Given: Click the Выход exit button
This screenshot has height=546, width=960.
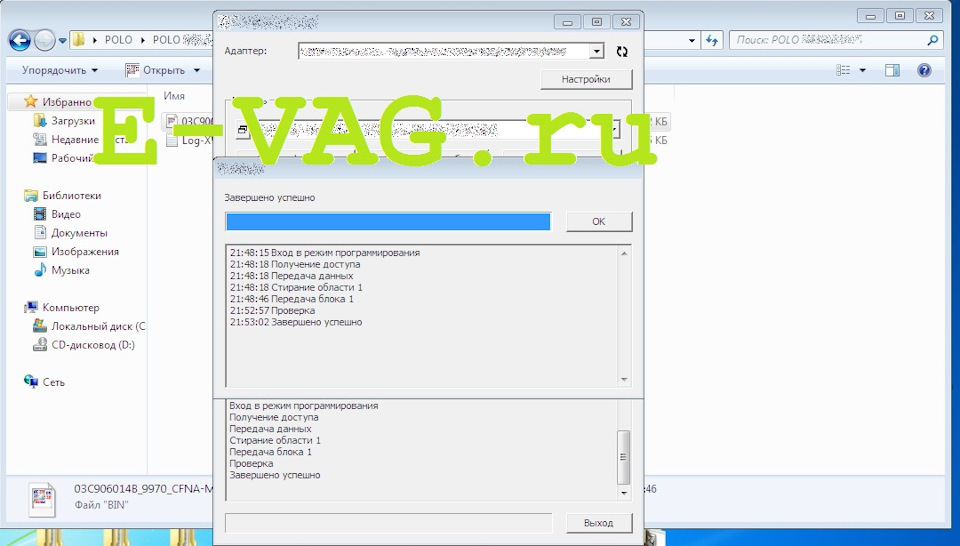Looking at the screenshot, I should [598, 523].
